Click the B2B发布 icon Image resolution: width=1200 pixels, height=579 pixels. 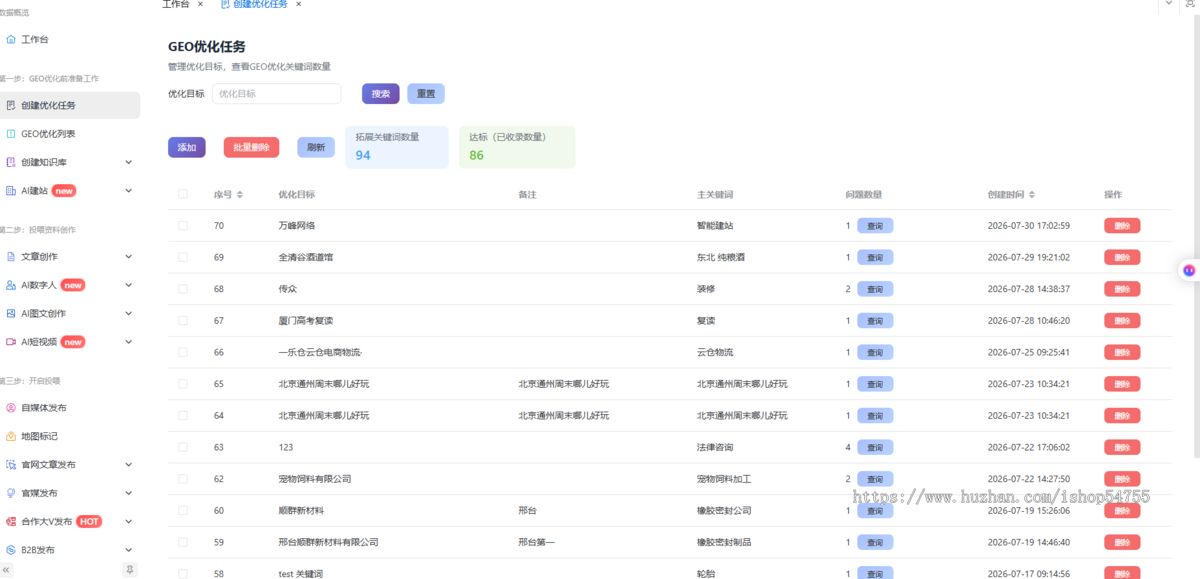[x=10, y=550]
